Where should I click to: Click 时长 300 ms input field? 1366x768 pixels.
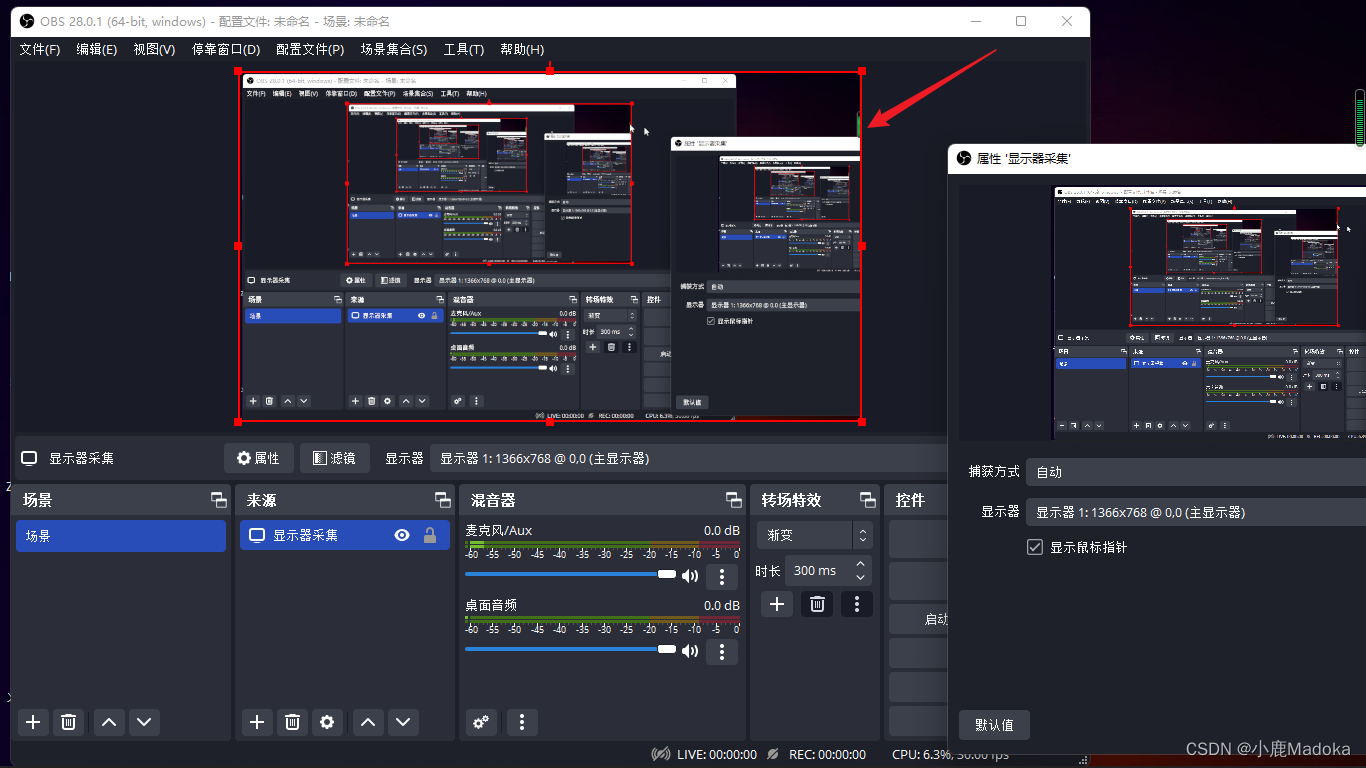coord(818,571)
